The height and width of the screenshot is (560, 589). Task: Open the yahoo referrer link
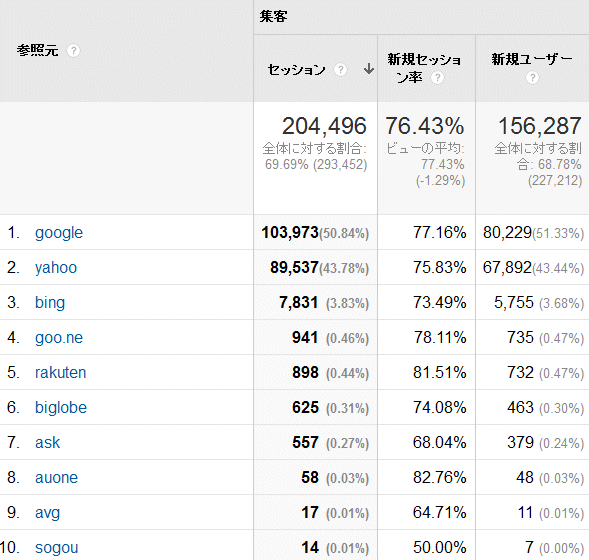tap(56, 268)
